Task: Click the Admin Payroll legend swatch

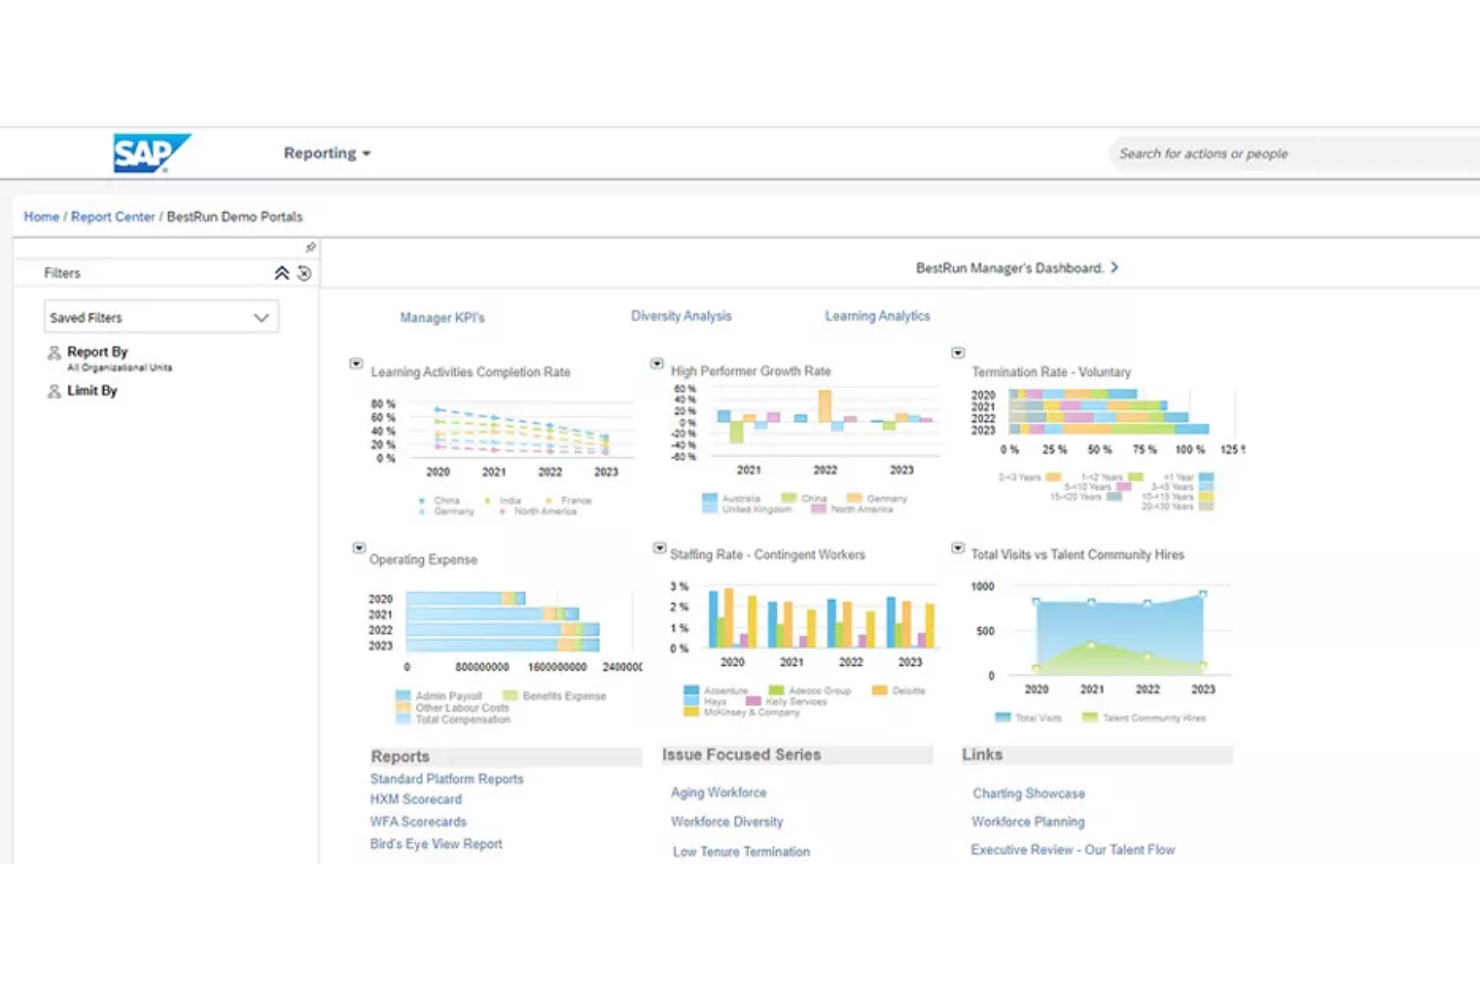Action: pos(403,695)
